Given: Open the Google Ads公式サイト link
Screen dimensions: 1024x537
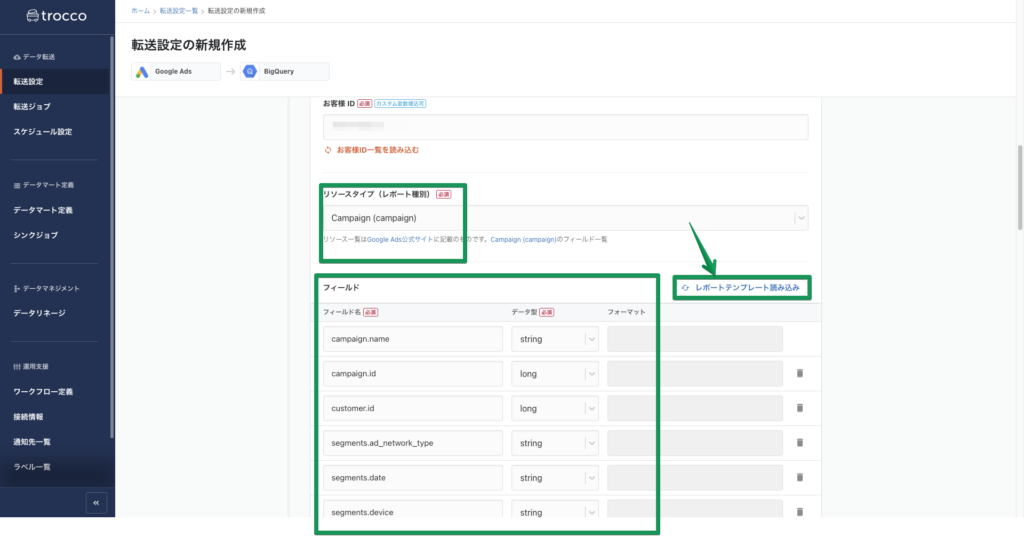Looking at the screenshot, I should click(x=396, y=240).
